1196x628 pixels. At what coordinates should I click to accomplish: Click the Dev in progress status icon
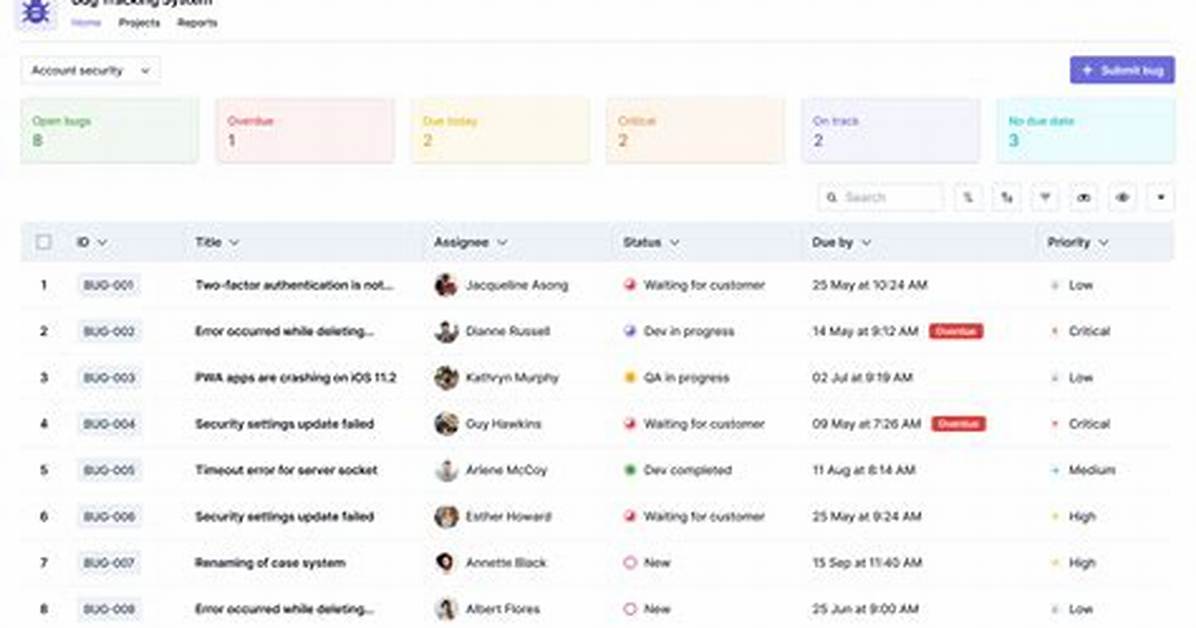click(630, 331)
